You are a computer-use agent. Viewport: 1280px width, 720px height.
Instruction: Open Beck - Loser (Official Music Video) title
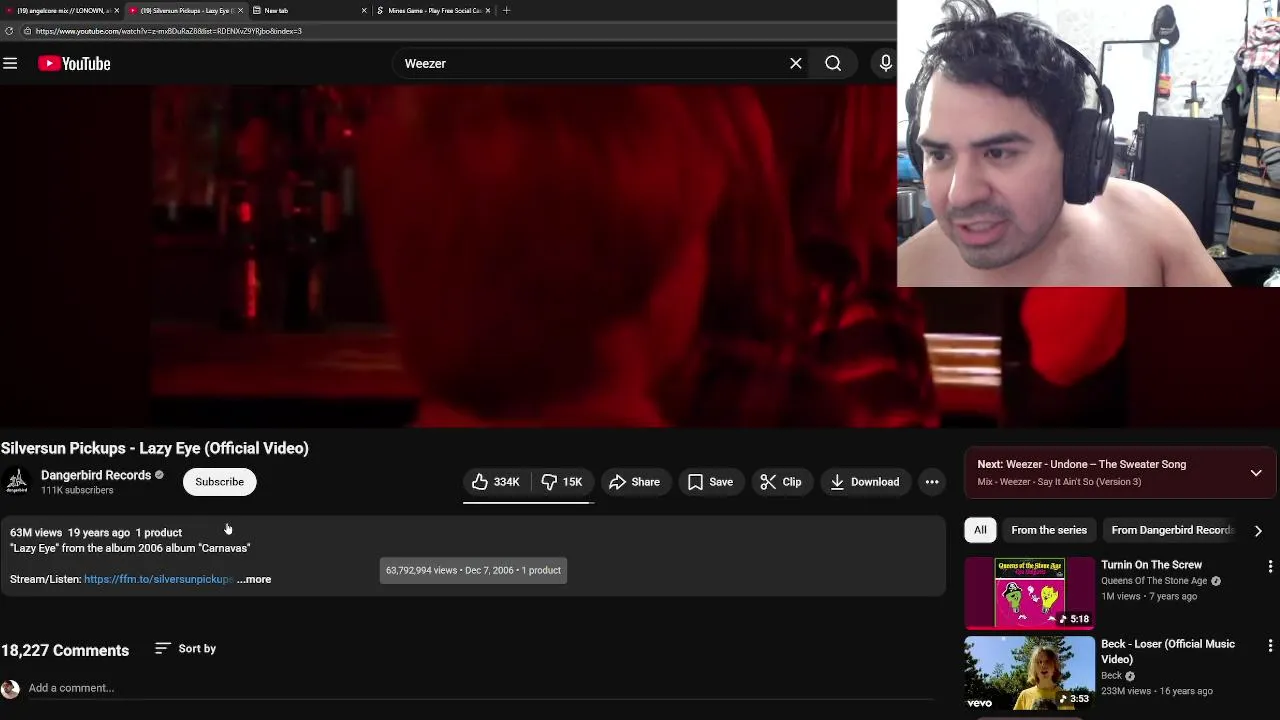pos(1168,652)
